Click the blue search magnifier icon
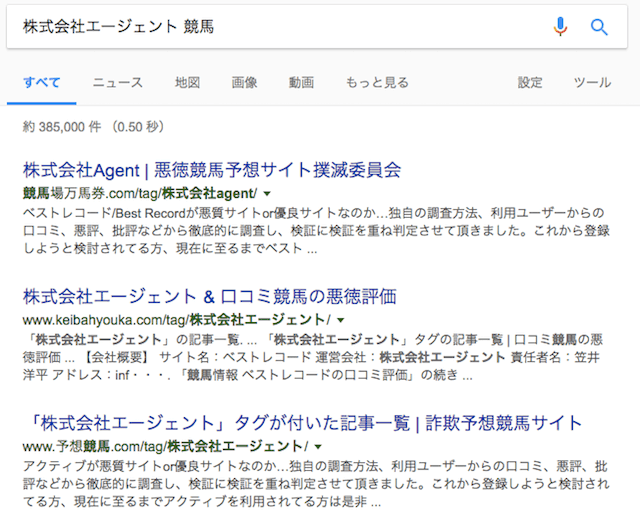Viewport: 640px width, 523px height. [x=599, y=27]
